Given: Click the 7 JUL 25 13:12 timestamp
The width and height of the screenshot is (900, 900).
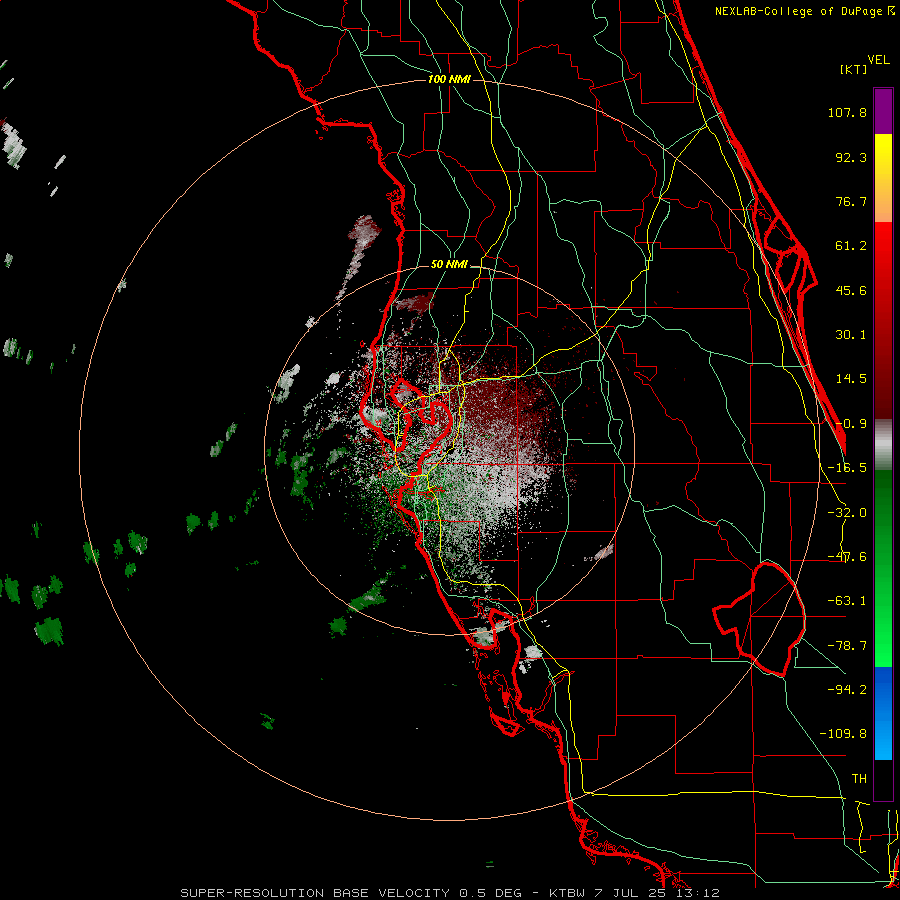Looking at the screenshot, I should pyautogui.click(x=655, y=893).
